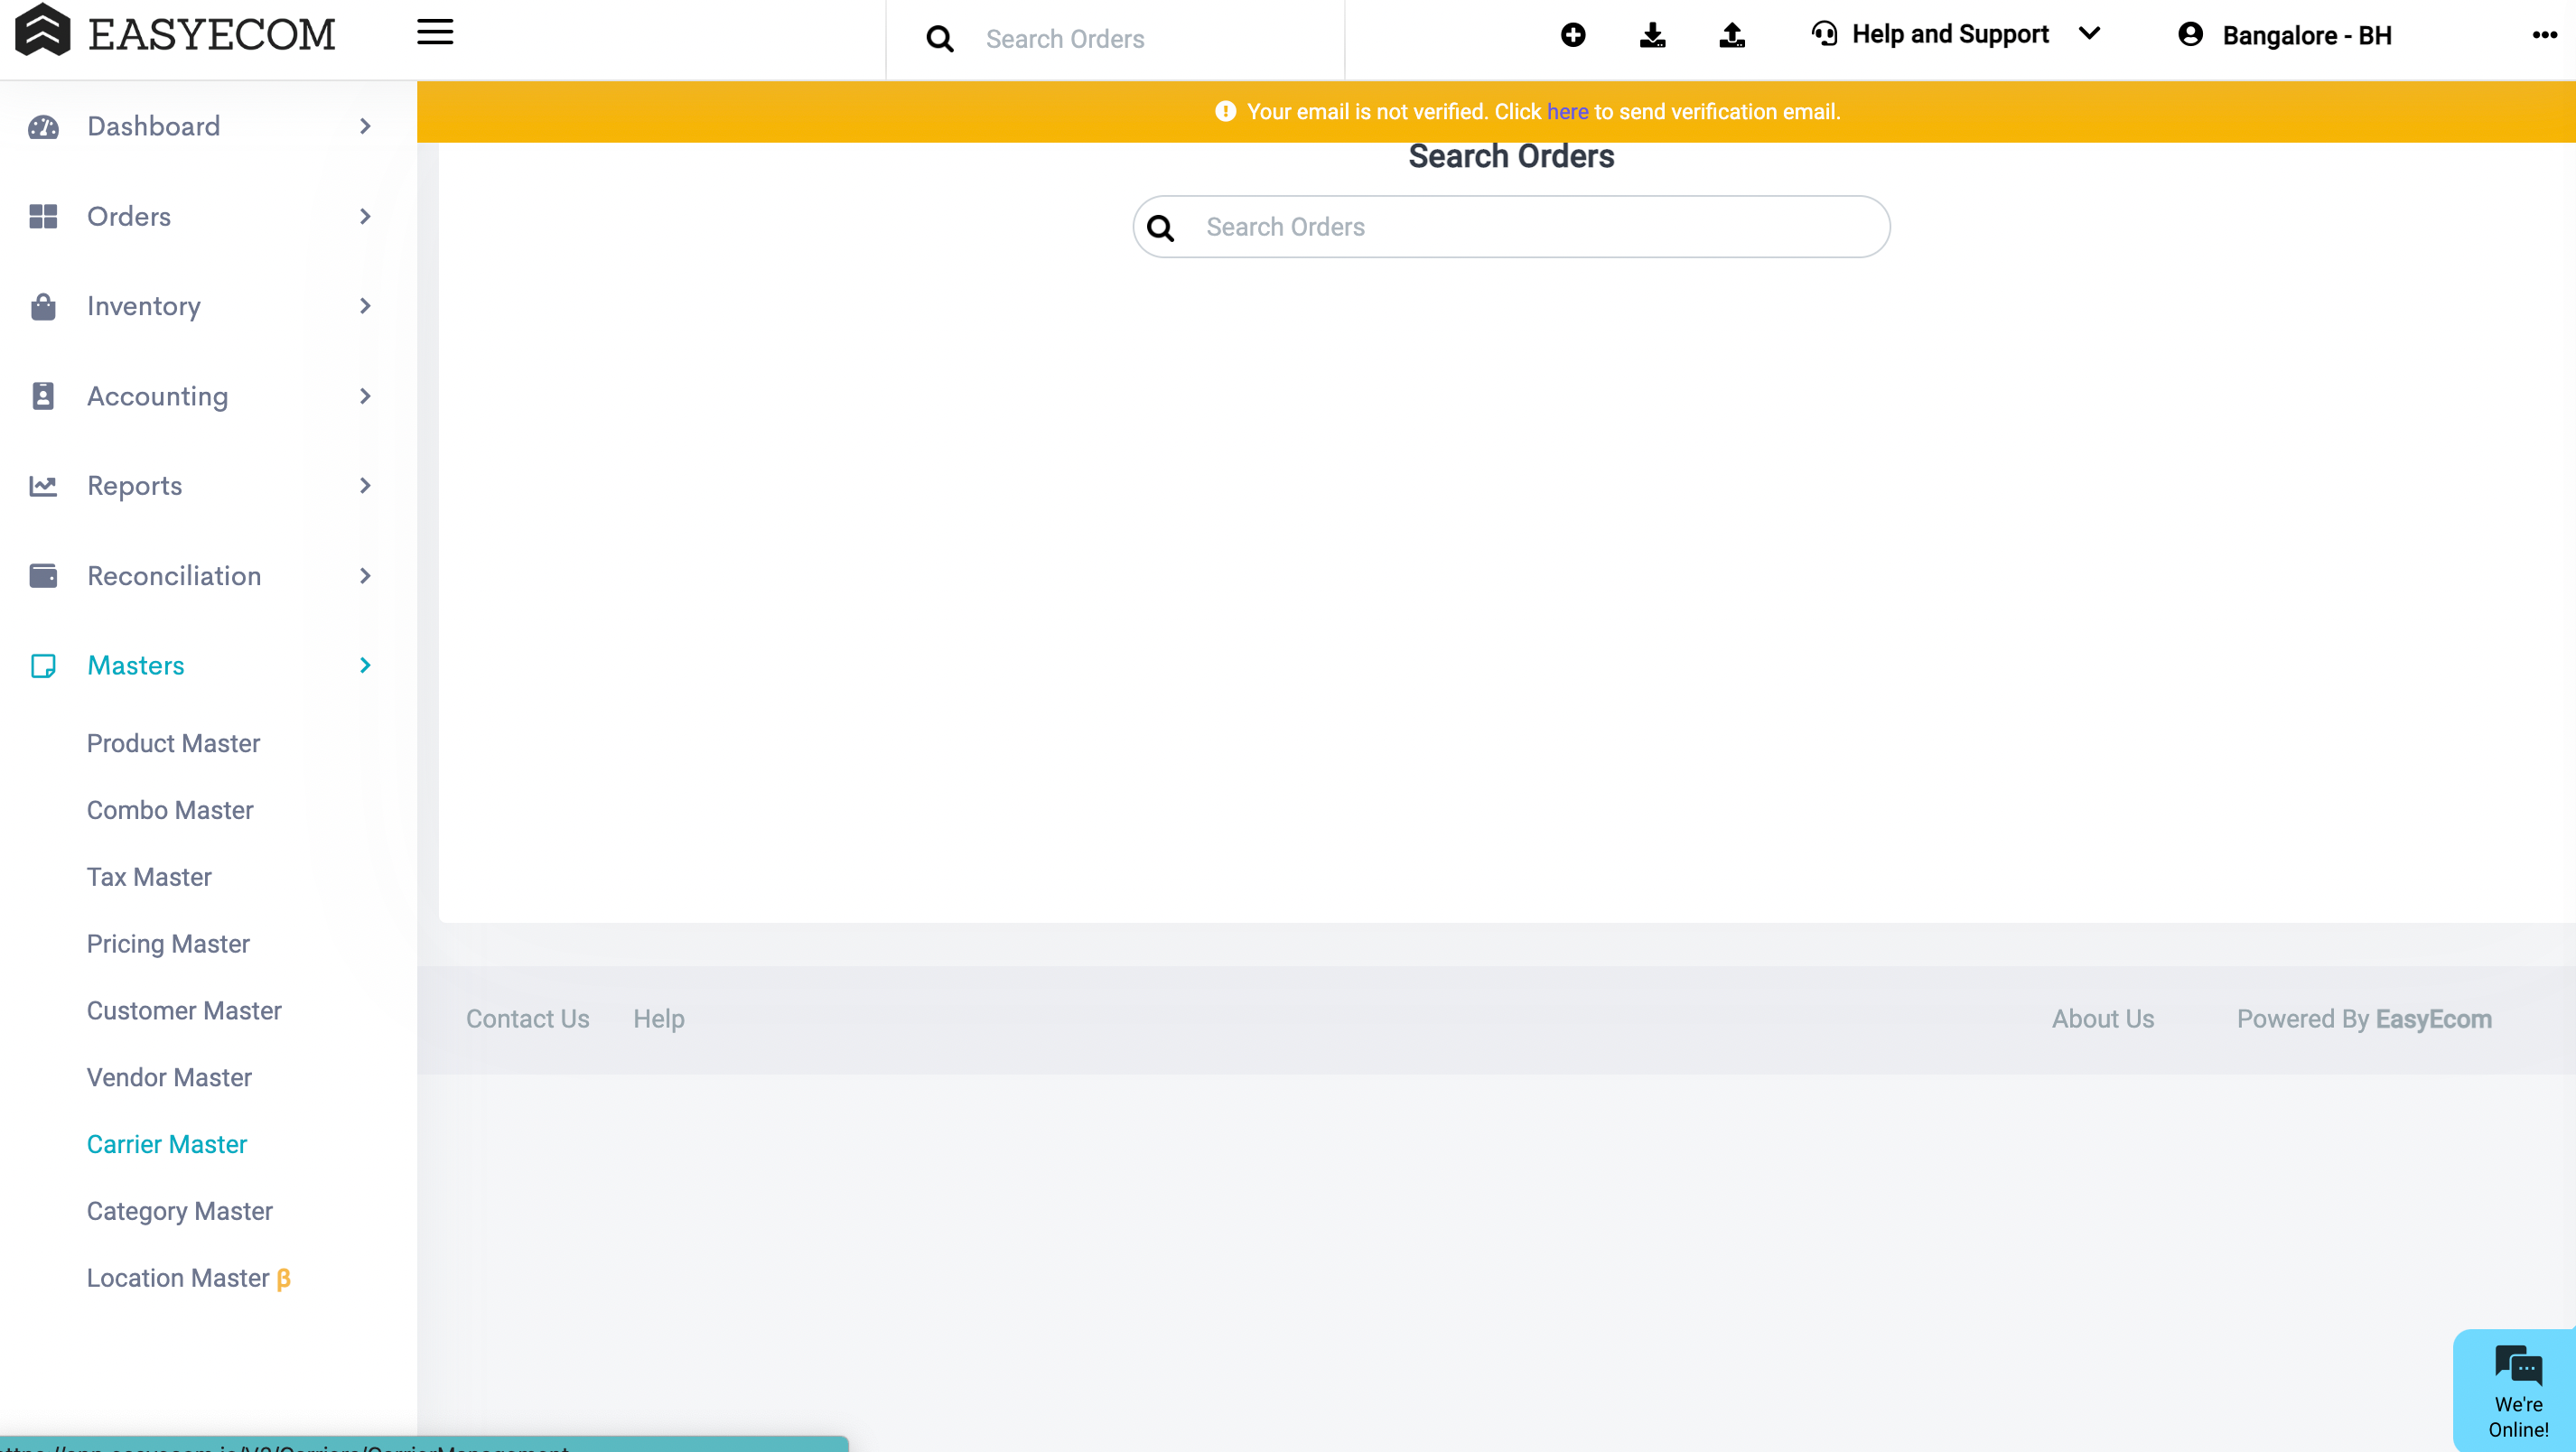Screen dimensions: 2576x1452
Task: Focus the main Search Orders input field
Action: pos(1511,227)
